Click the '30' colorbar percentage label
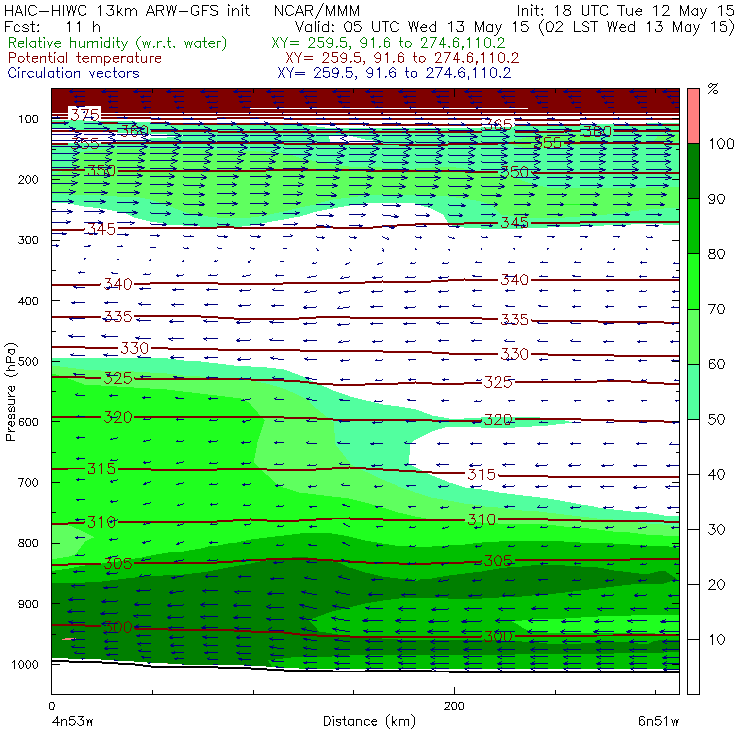 click(717, 530)
